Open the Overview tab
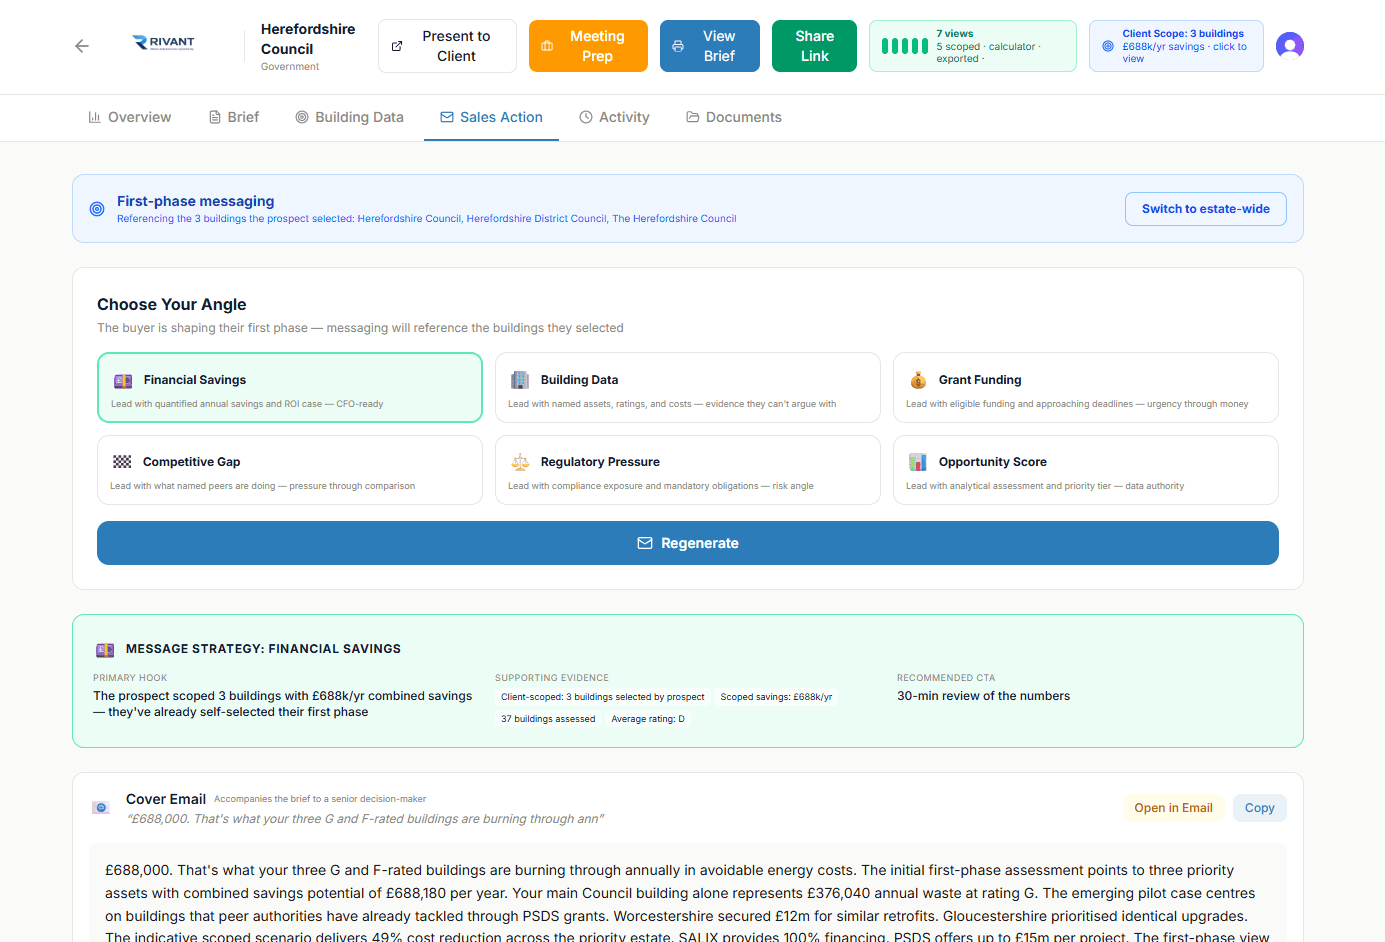The image size is (1385, 942). 130,117
